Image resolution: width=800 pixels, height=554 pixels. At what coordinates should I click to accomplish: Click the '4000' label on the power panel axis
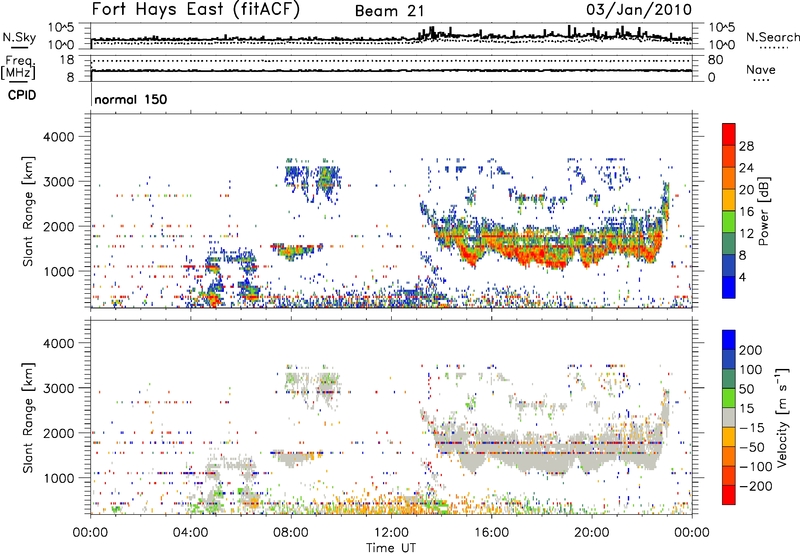58,137
